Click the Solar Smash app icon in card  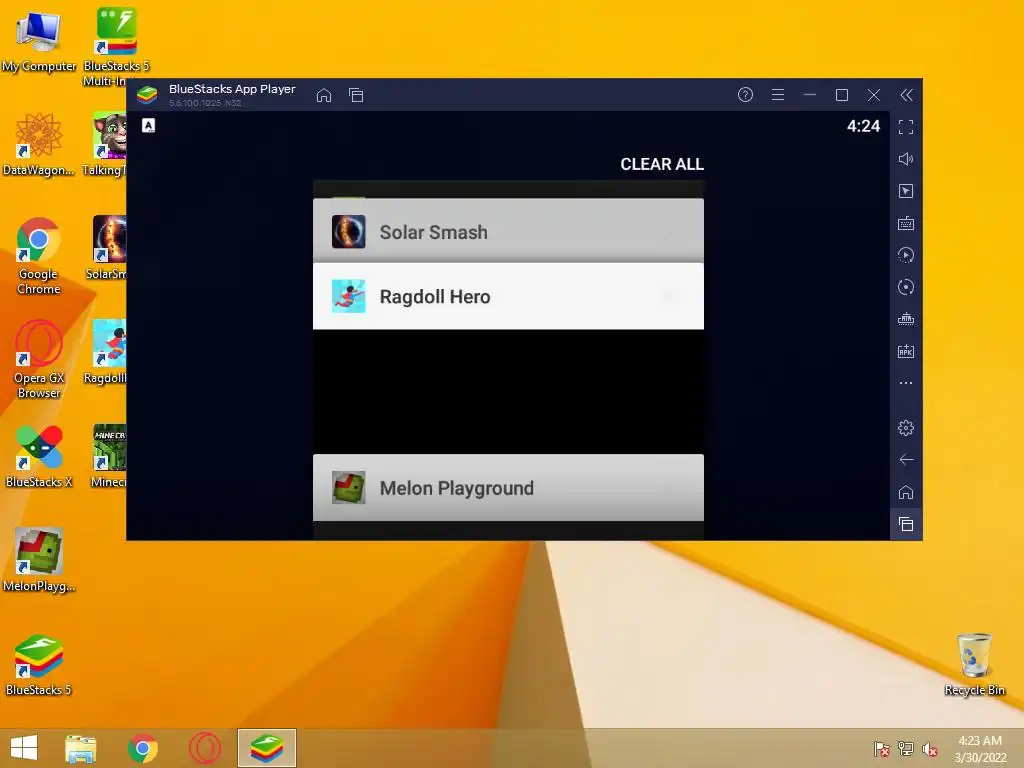point(349,232)
